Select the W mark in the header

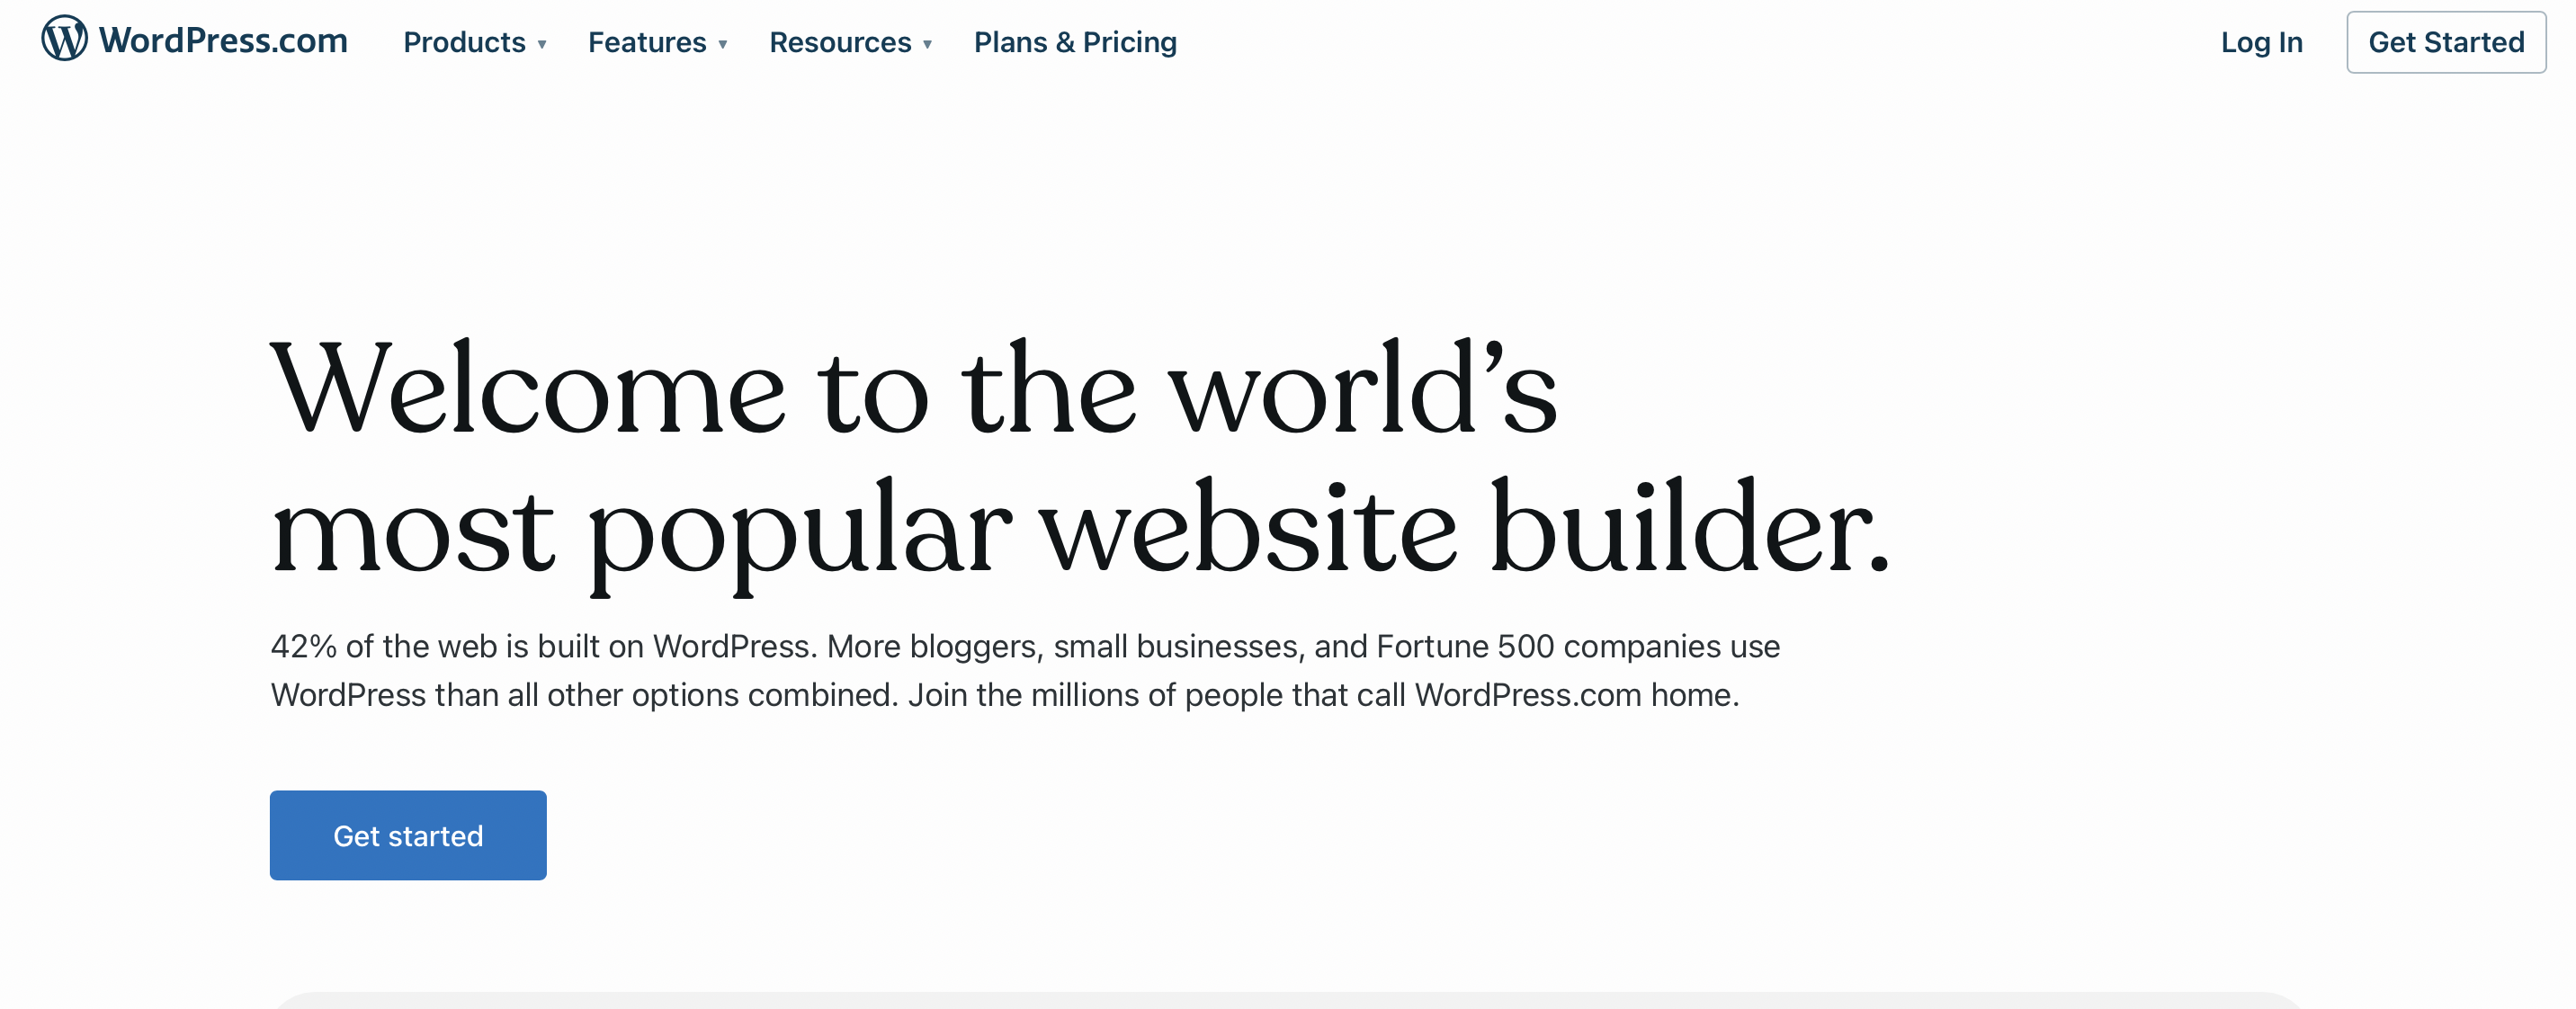pyautogui.click(x=64, y=42)
